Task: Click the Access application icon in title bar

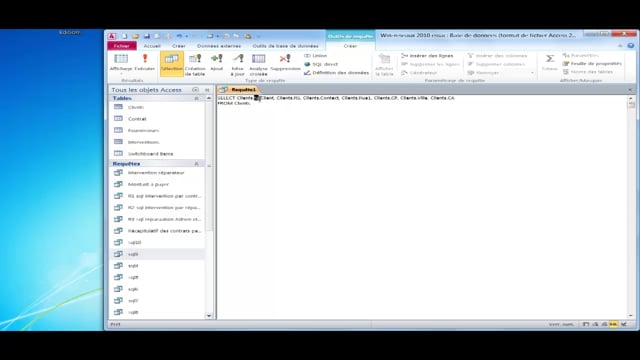Action: [111, 36]
